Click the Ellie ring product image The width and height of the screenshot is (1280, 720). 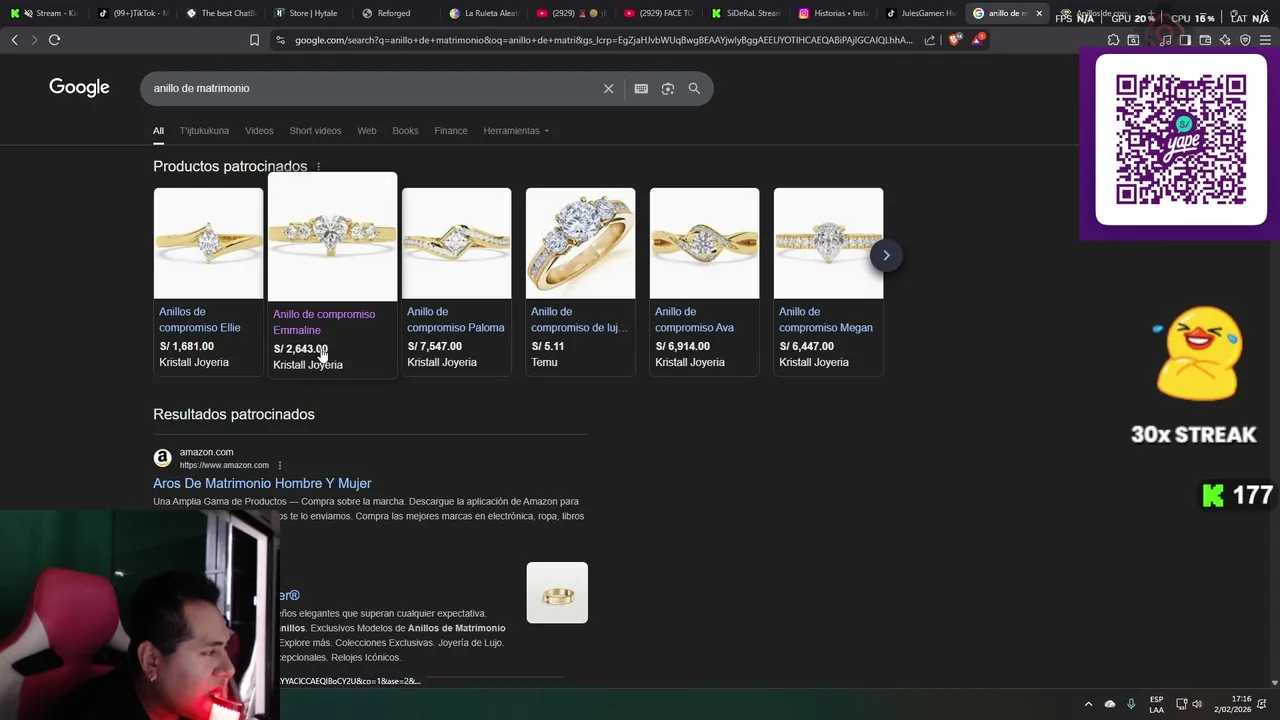pos(208,243)
